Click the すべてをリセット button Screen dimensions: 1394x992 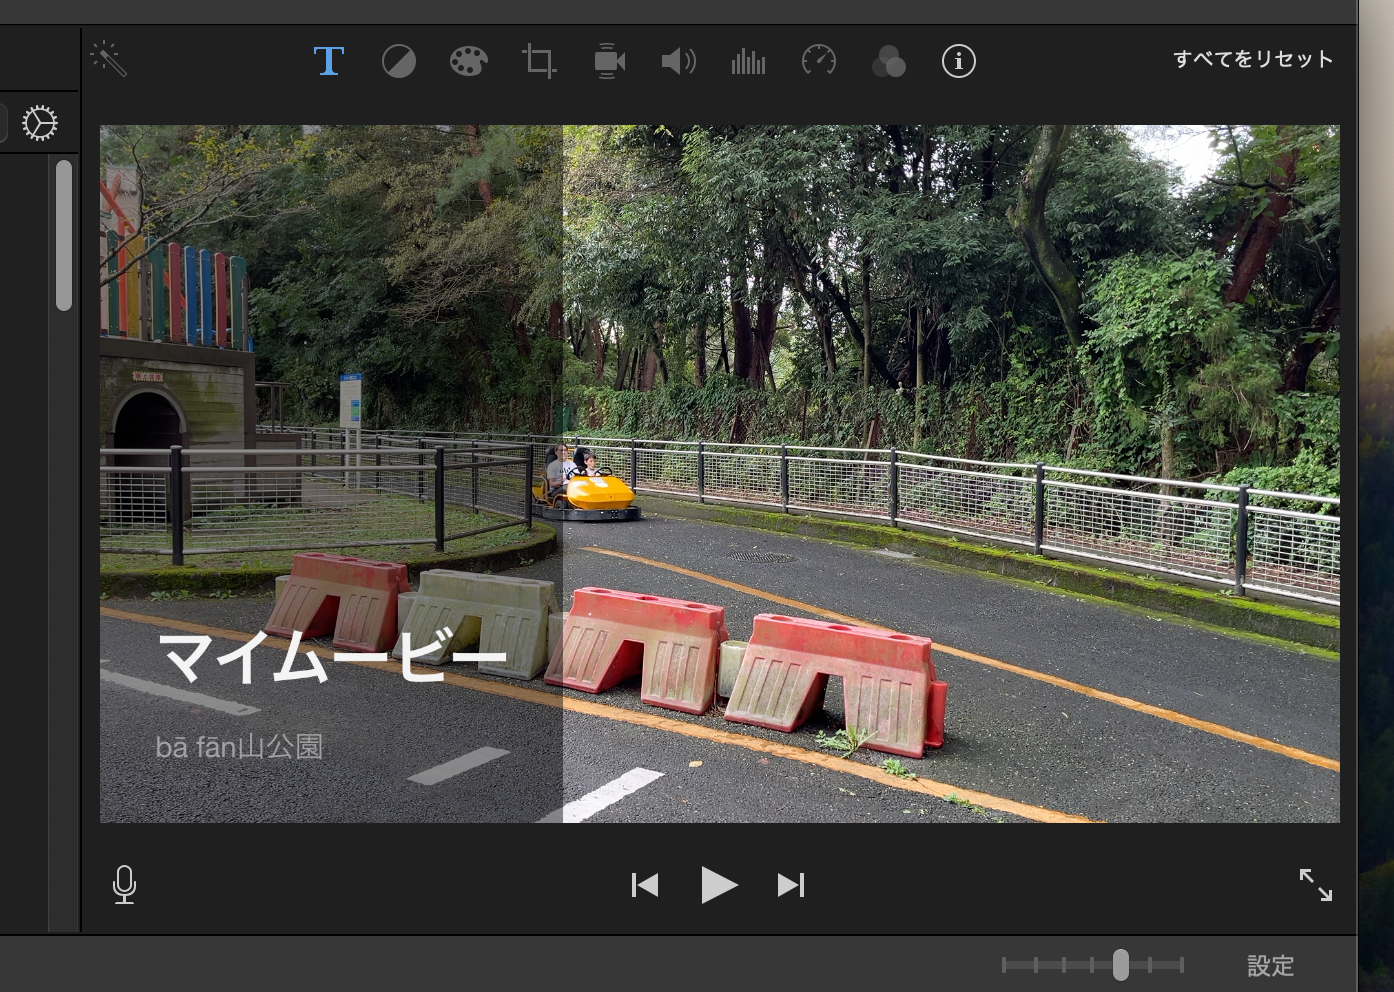(x=1253, y=60)
